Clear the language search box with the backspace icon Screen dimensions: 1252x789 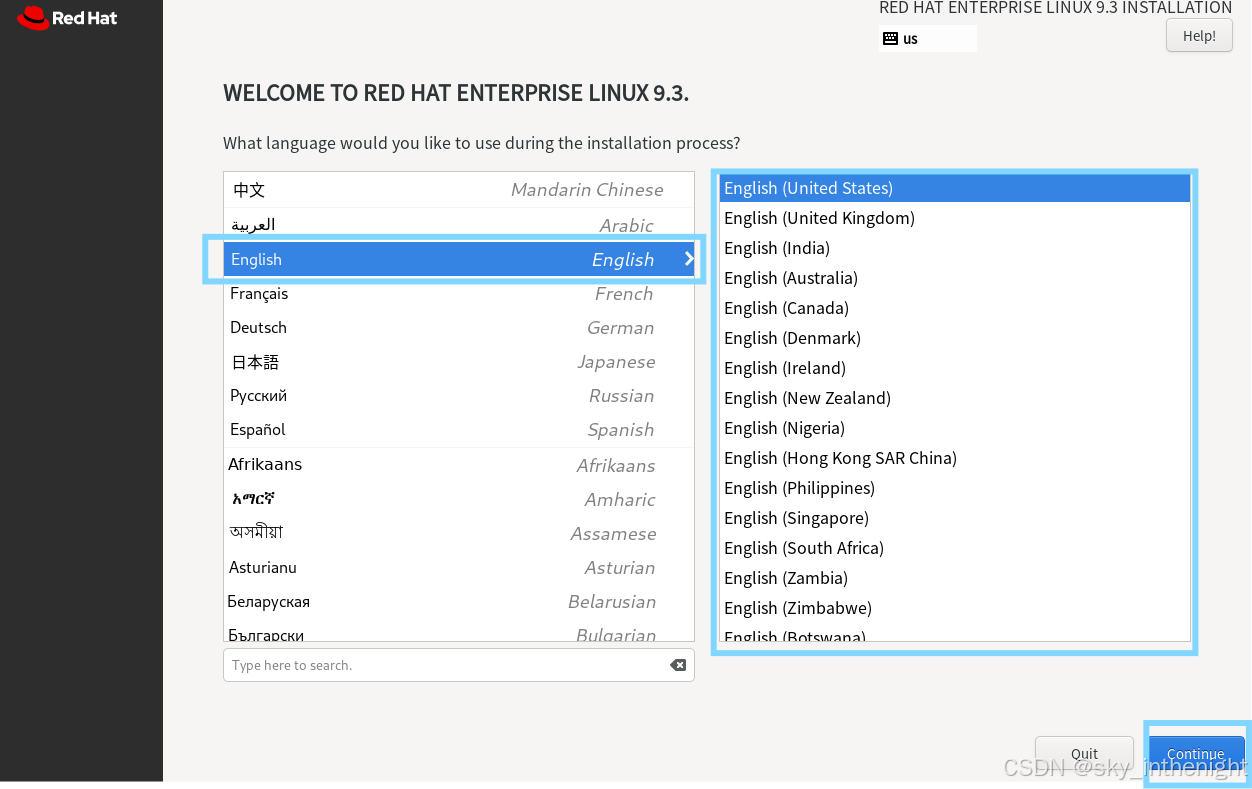[678, 665]
